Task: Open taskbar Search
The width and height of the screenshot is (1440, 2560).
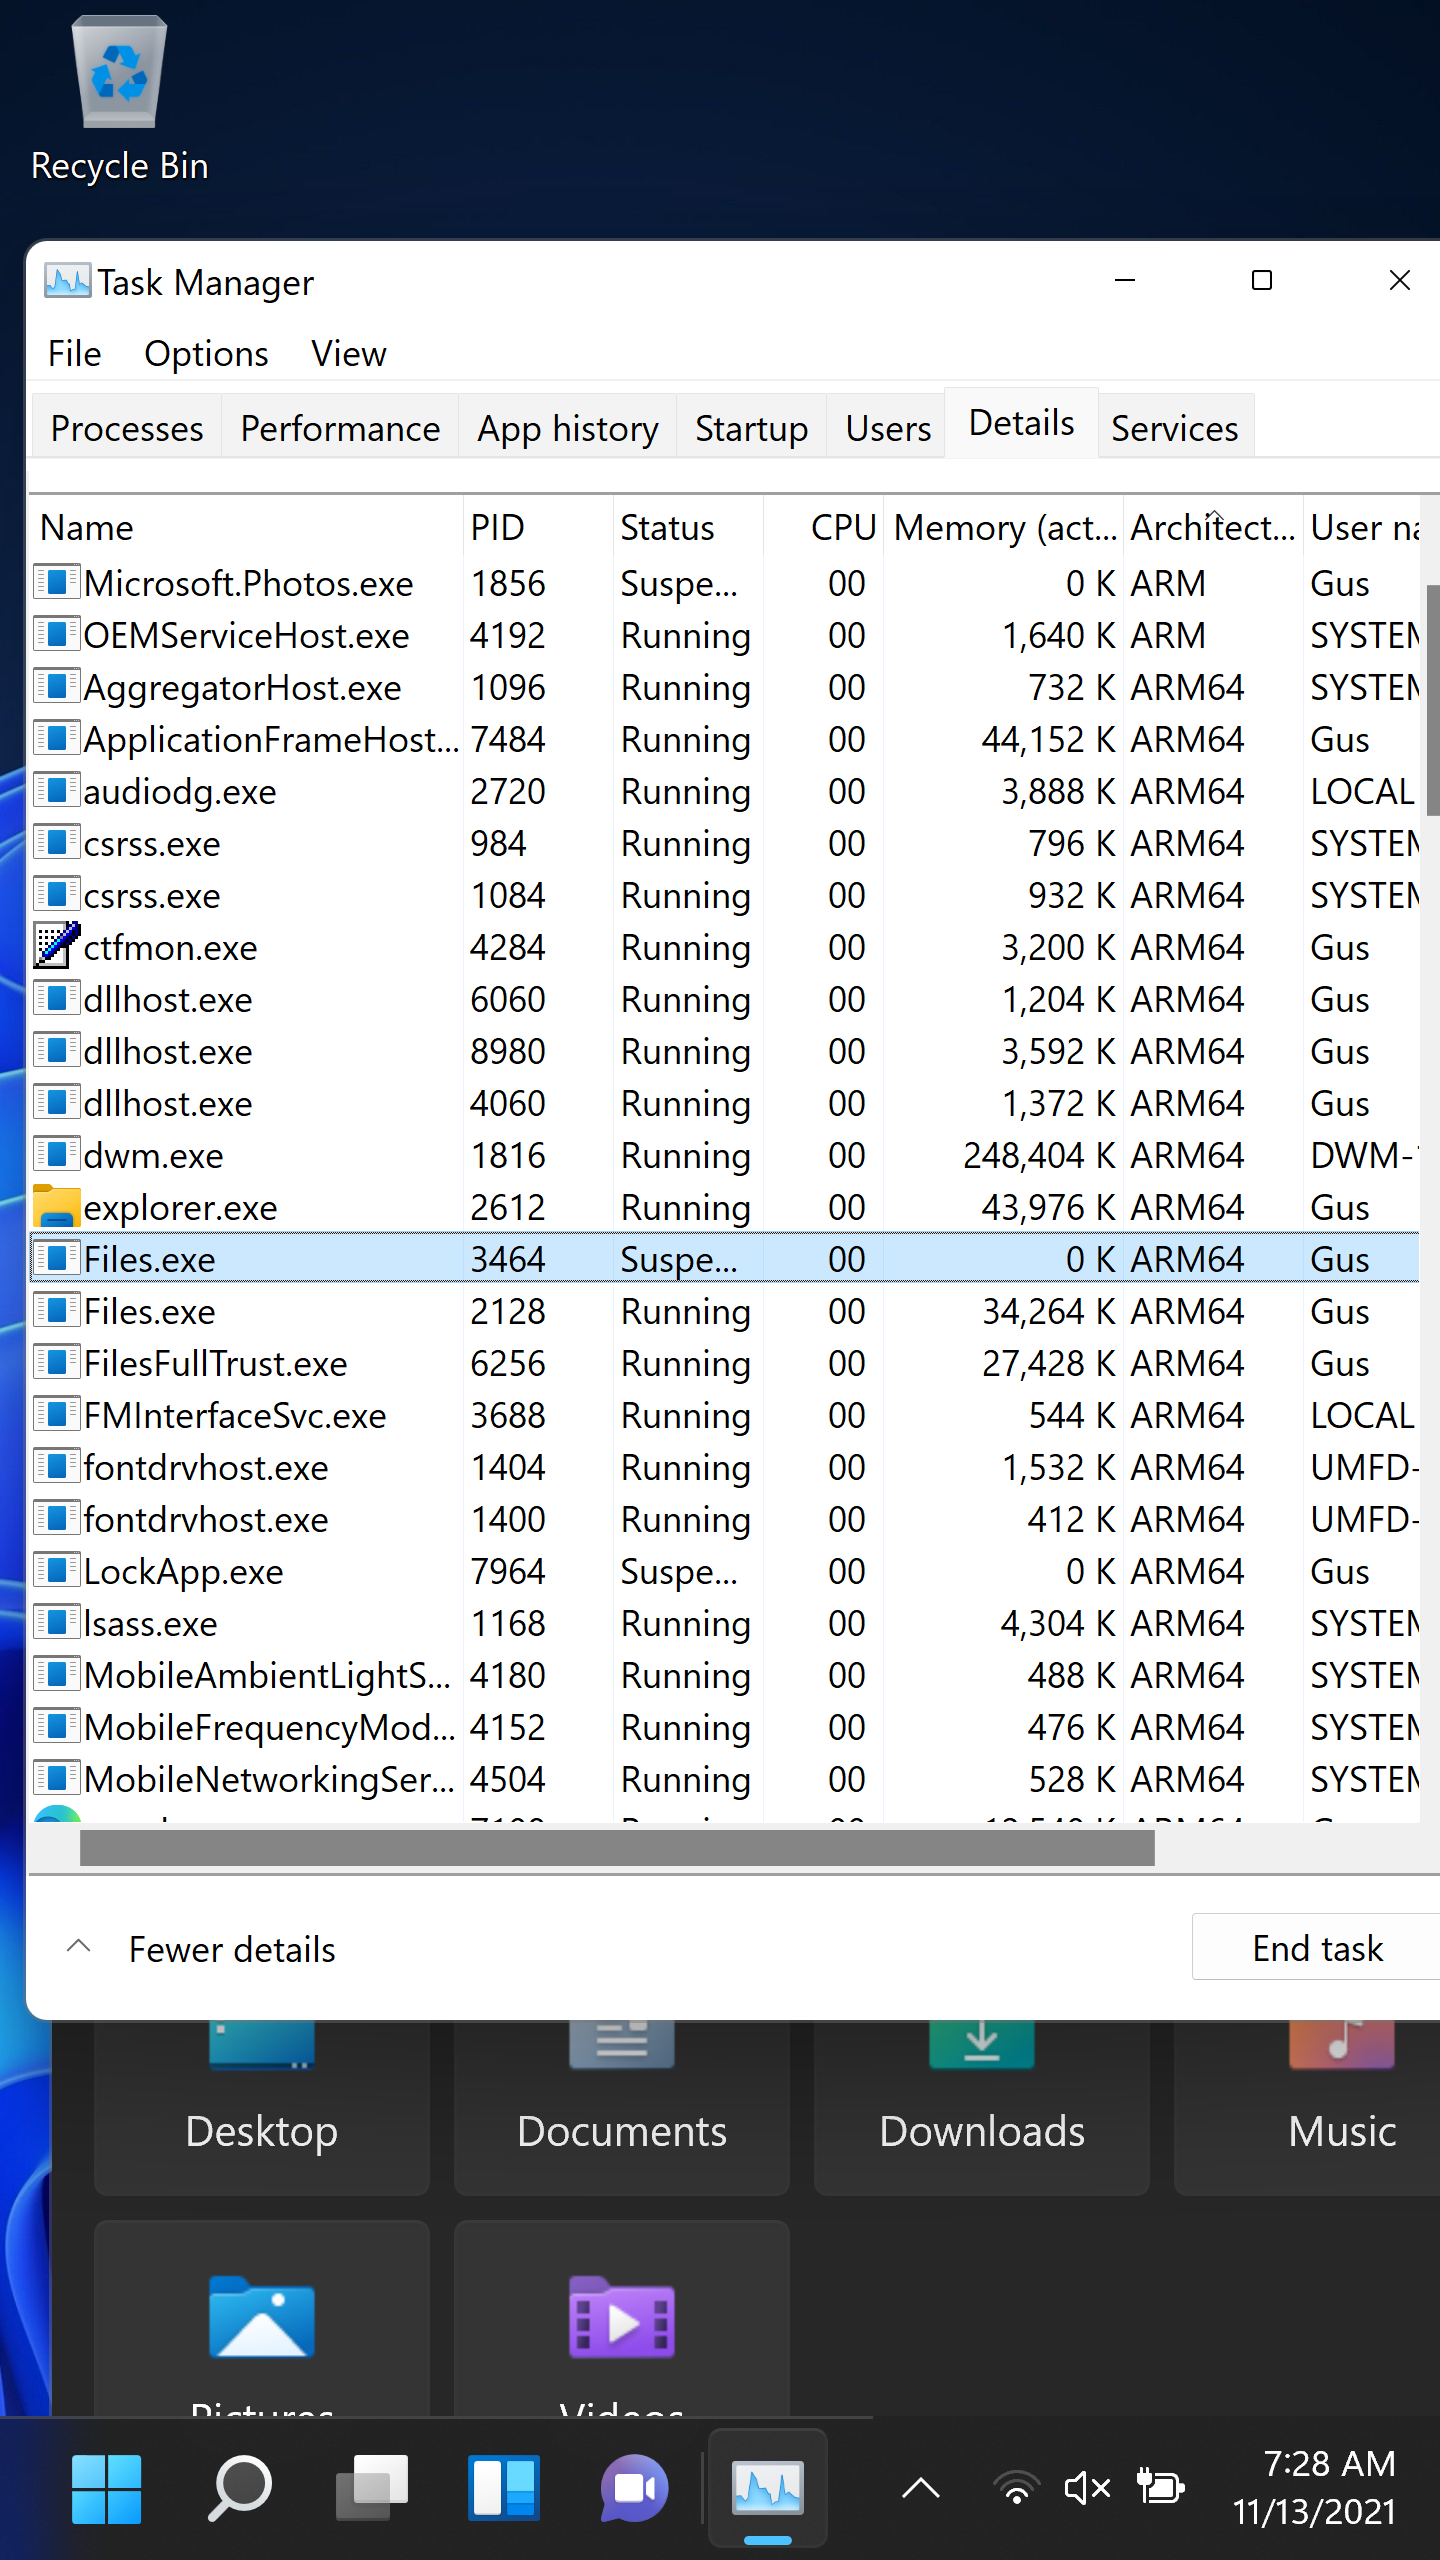Action: [239, 2488]
